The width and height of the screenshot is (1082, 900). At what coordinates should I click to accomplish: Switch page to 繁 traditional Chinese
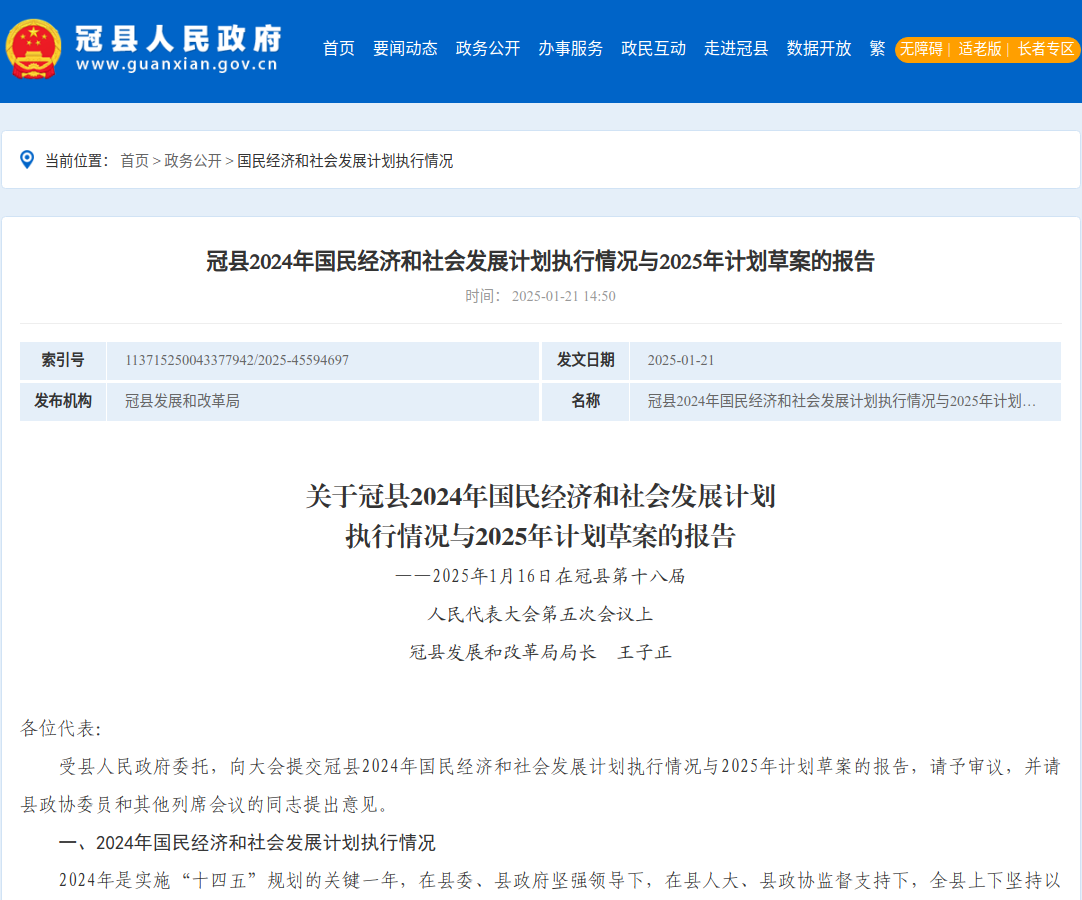pyautogui.click(x=877, y=48)
